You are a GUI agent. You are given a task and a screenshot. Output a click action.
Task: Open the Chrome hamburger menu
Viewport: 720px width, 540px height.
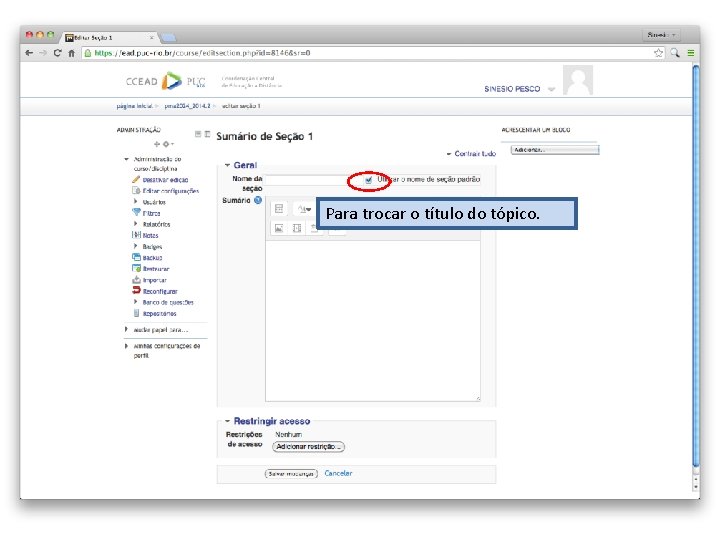[x=691, y=53]
